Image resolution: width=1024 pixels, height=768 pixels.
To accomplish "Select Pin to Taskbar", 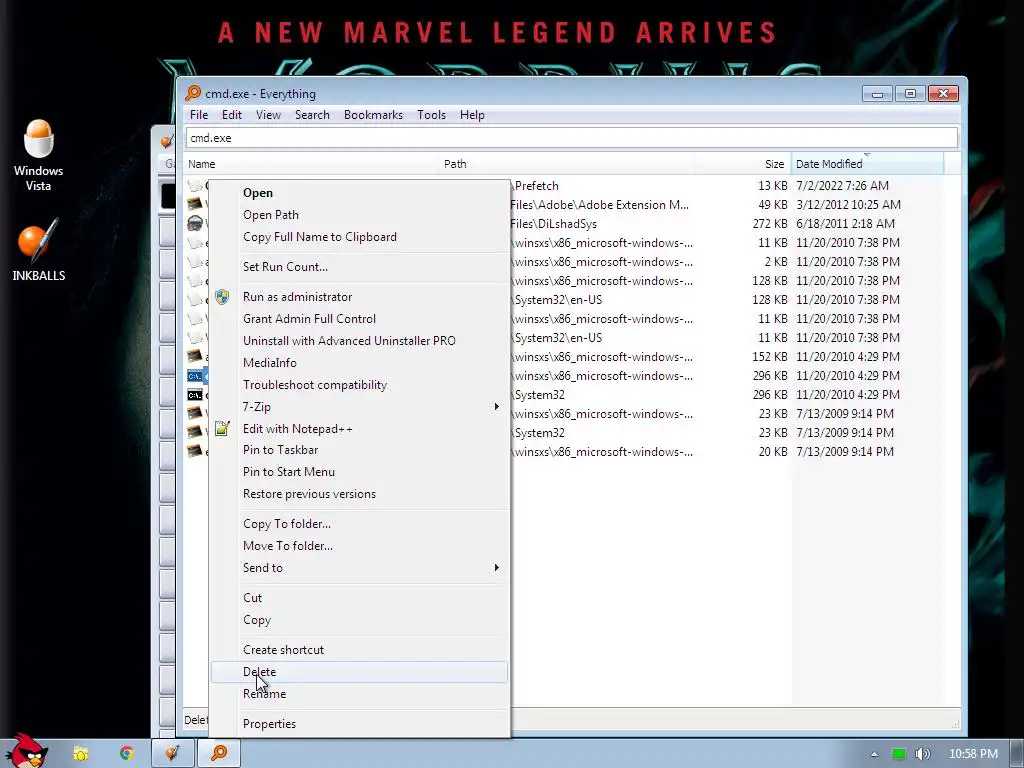I will [x=280, y=450].
